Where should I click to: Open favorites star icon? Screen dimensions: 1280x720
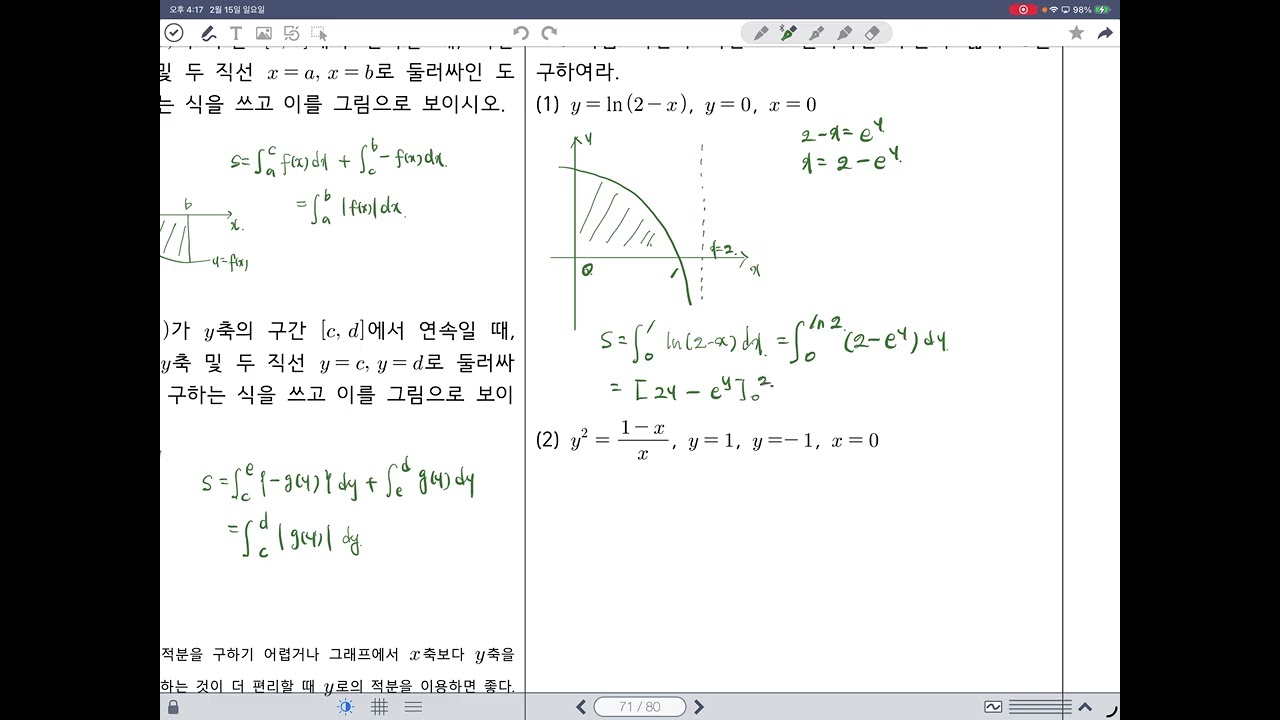point(1076,33)
